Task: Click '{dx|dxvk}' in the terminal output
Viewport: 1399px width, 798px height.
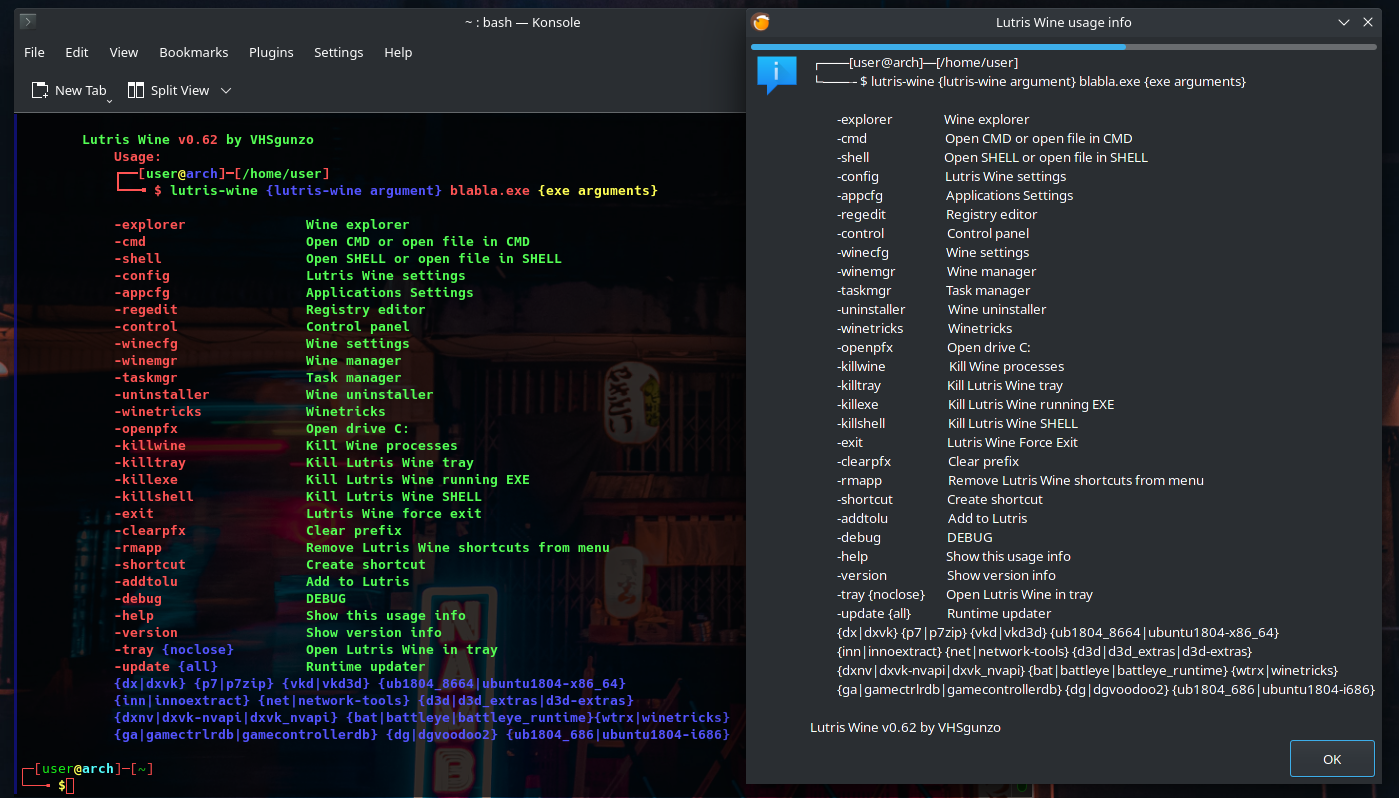Action: point(150,683)
